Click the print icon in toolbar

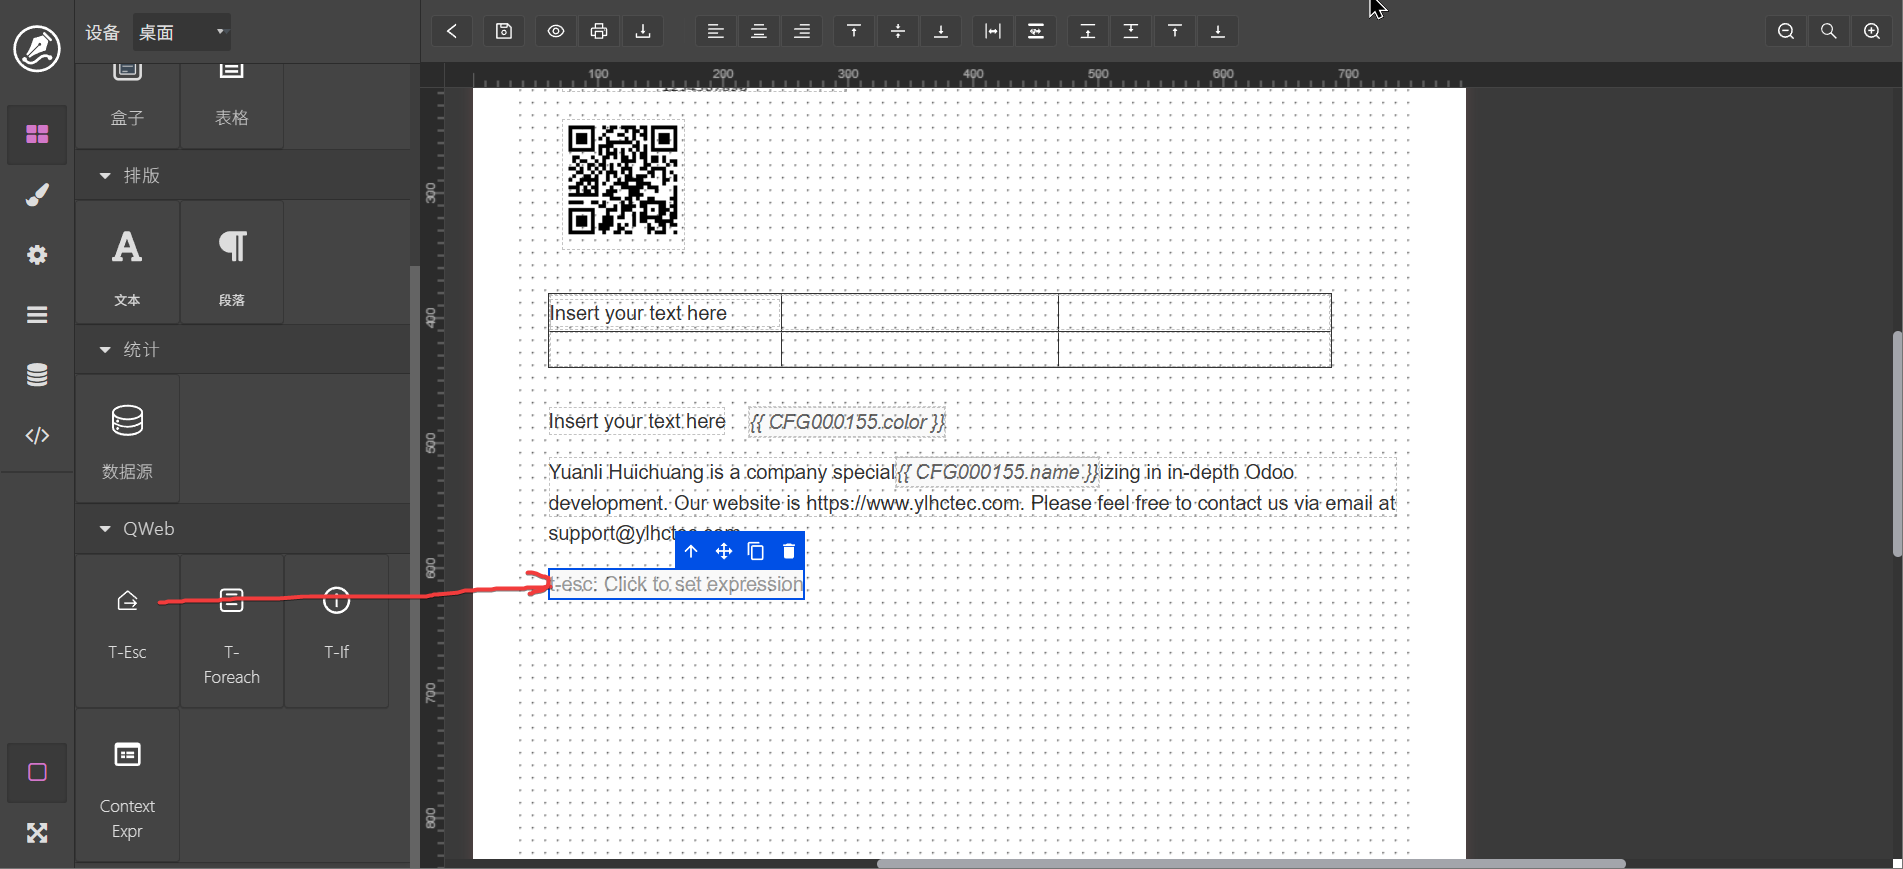pyautogui.click(x=599, y=31)
